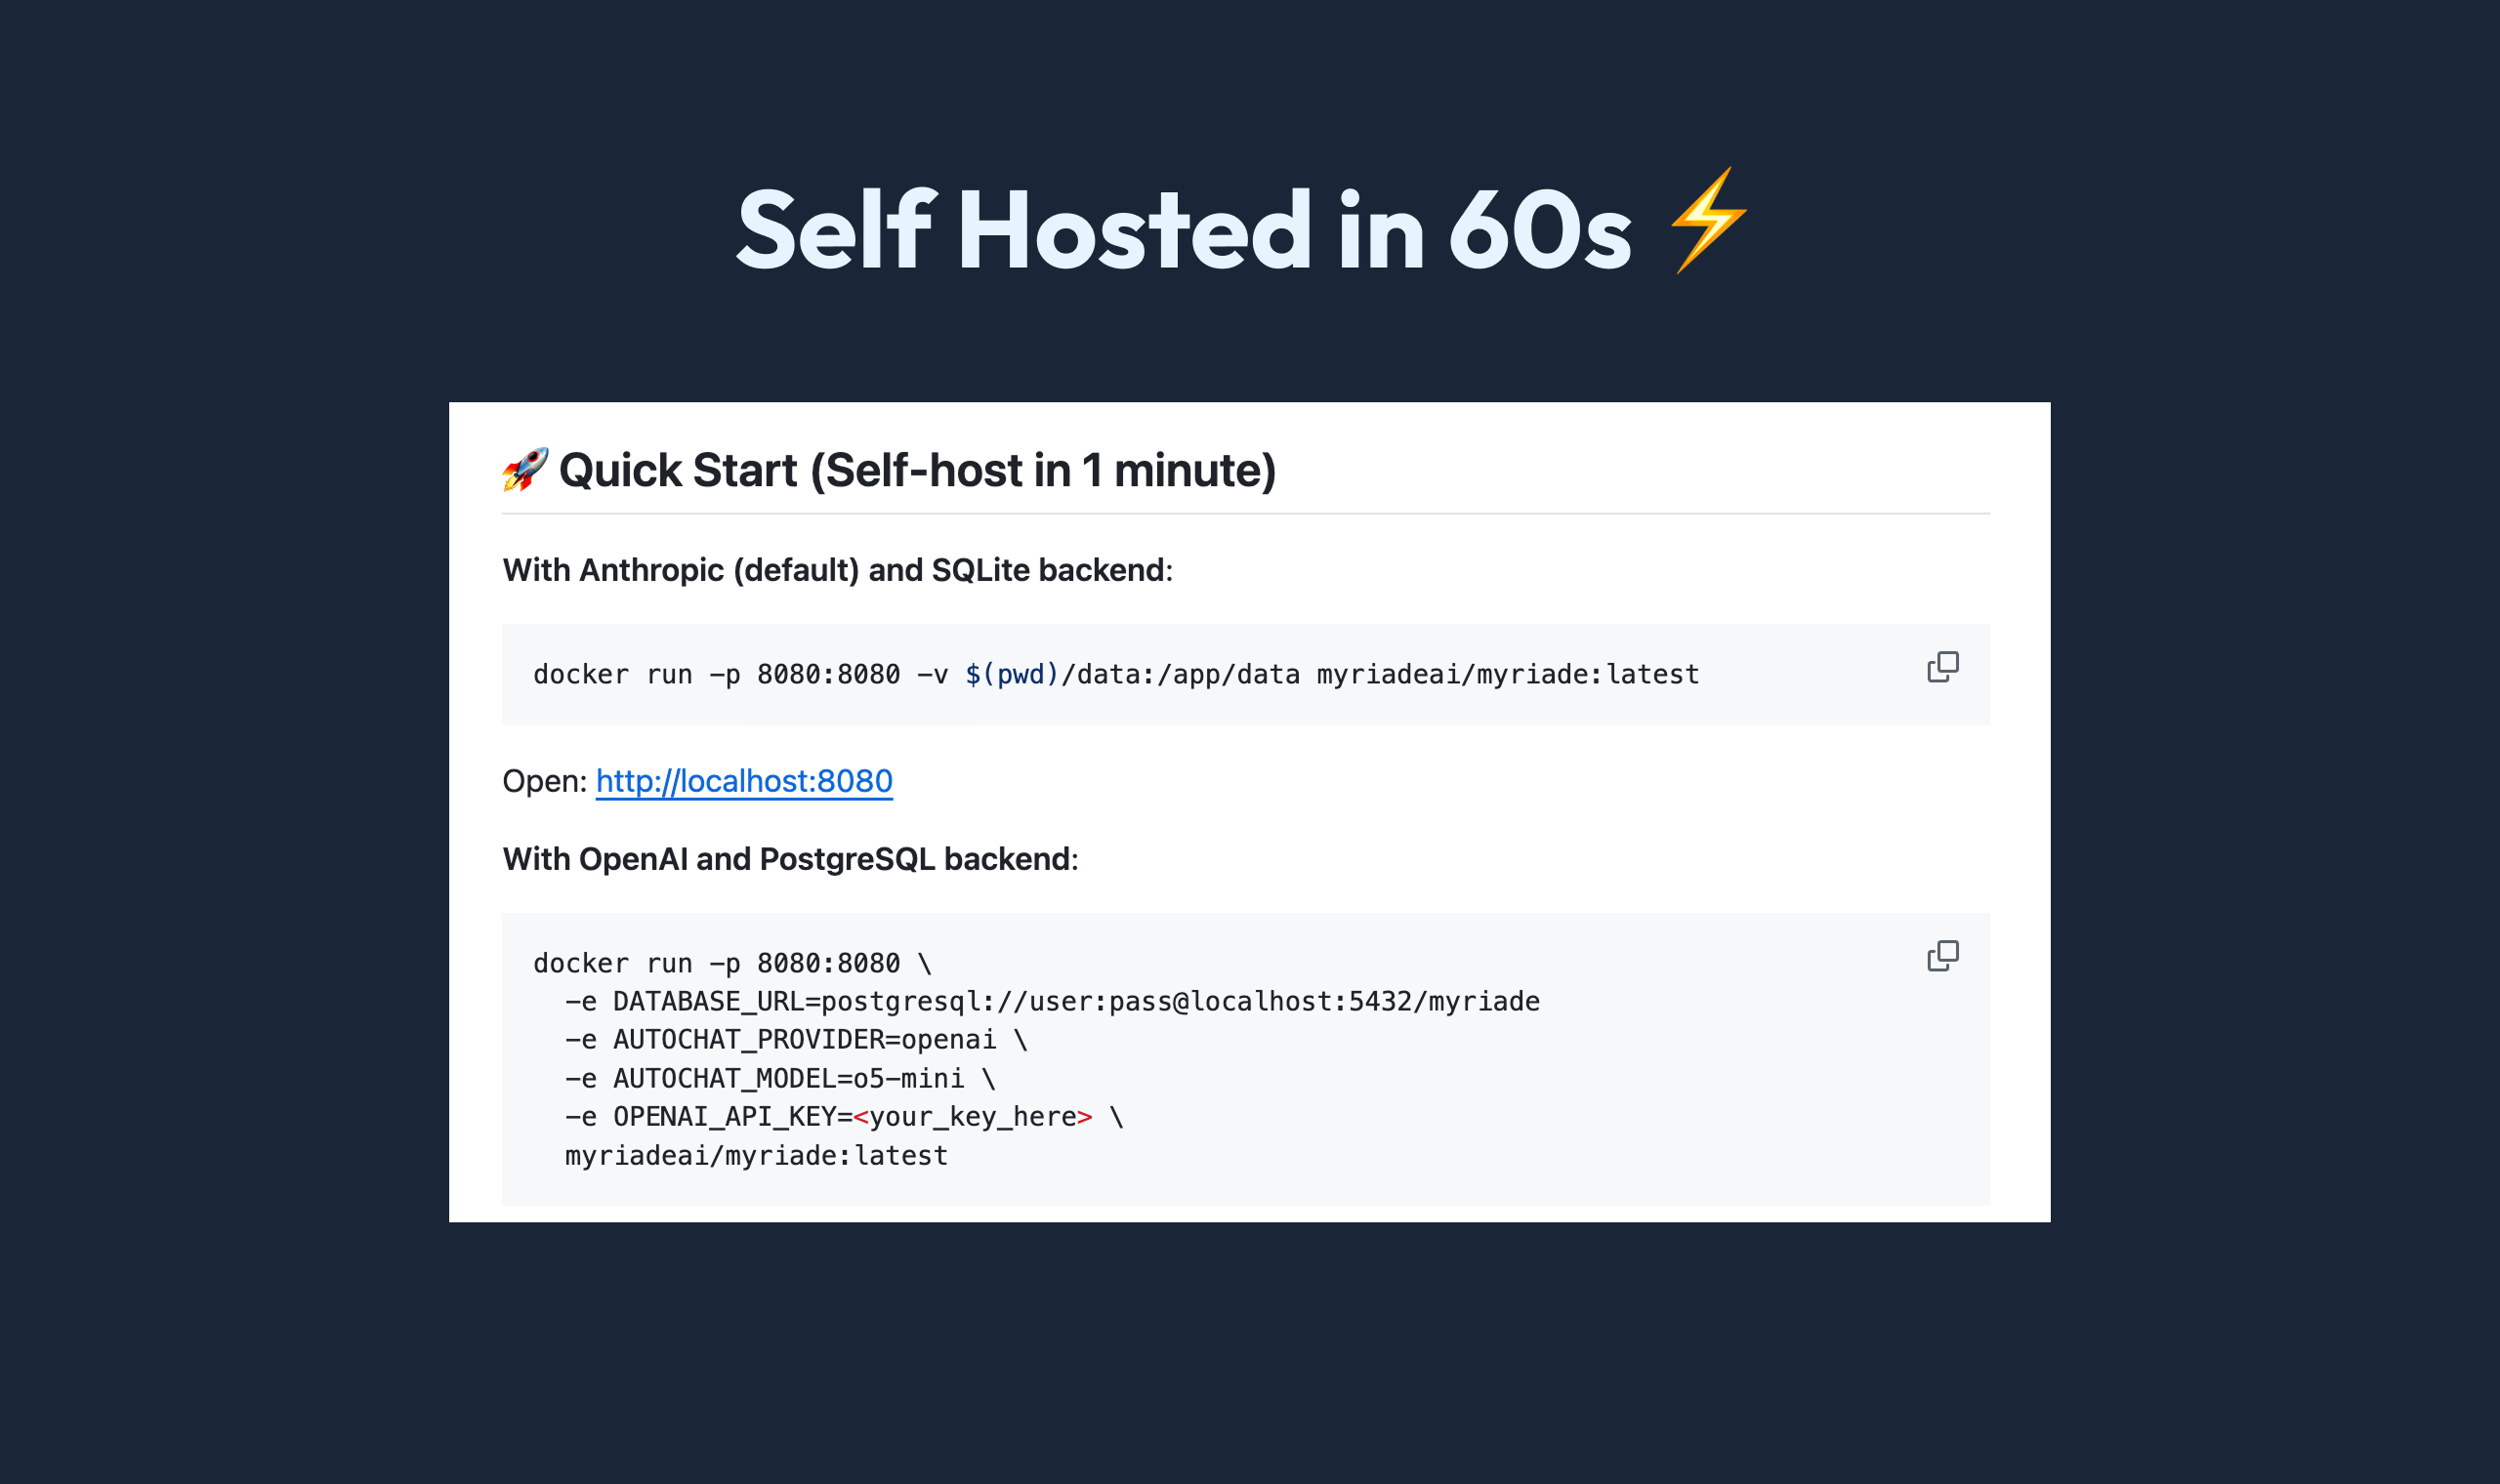Click the AUTOCHAT_MODEL=o5-mini line
Image resolution: width=2500 pixels, height=1484 pixels.
coord(780,1079)
